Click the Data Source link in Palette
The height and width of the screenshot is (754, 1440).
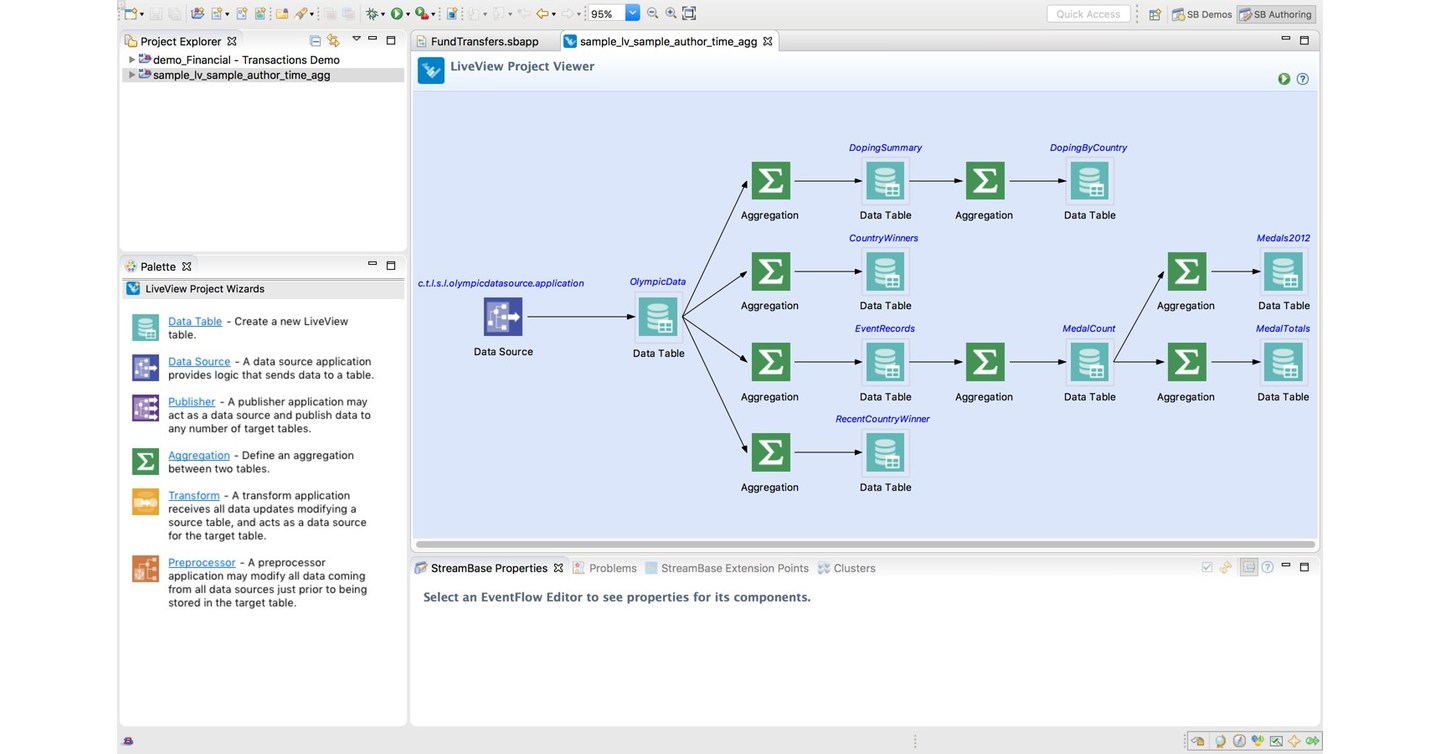pos(199,361)
